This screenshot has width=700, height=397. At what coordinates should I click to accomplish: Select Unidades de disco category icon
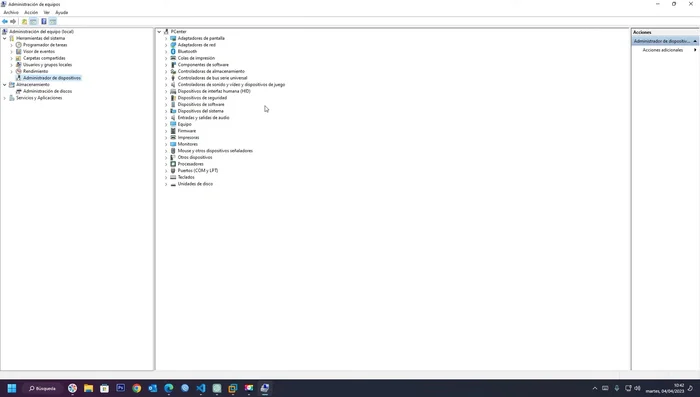[x=173, y=184]
